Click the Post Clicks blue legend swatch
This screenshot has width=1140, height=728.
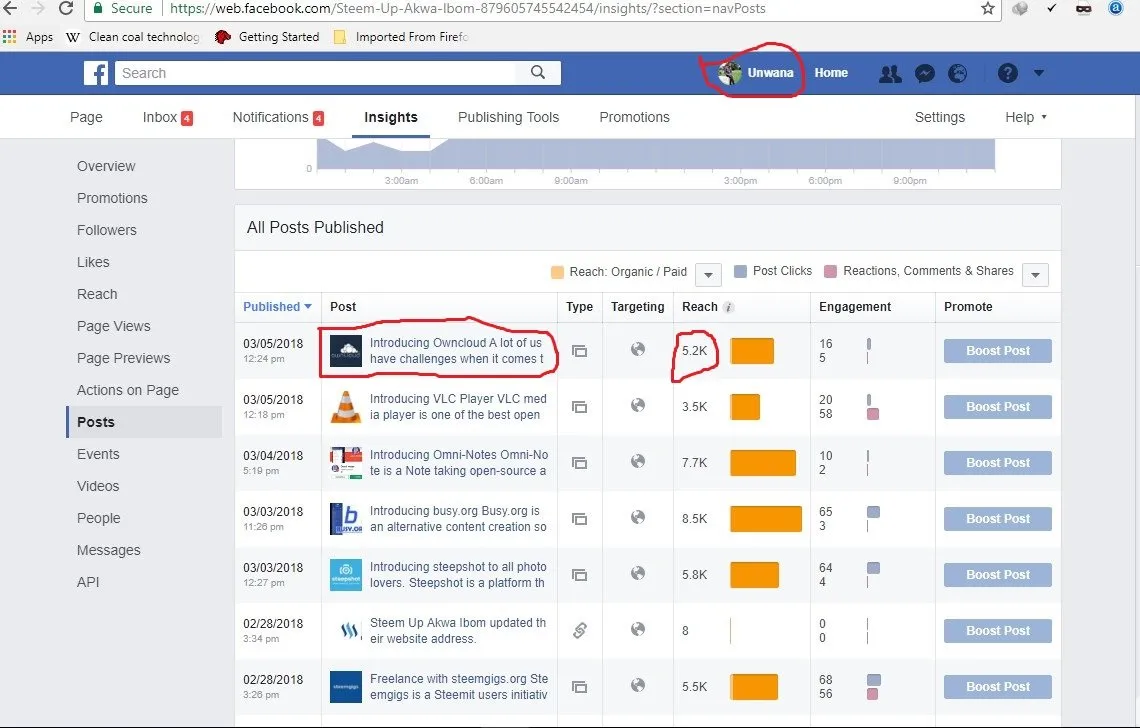click(740, 271)
